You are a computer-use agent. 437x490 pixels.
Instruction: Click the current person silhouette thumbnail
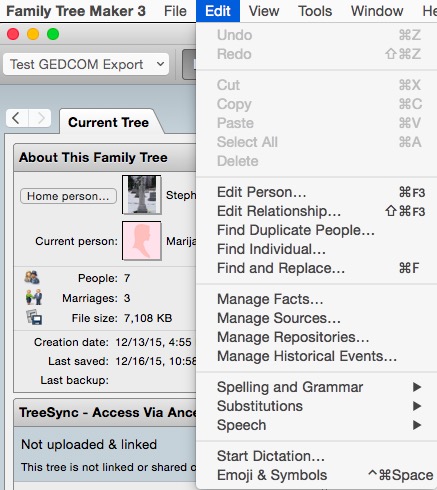pyautogui.click(x=142, y=241)
